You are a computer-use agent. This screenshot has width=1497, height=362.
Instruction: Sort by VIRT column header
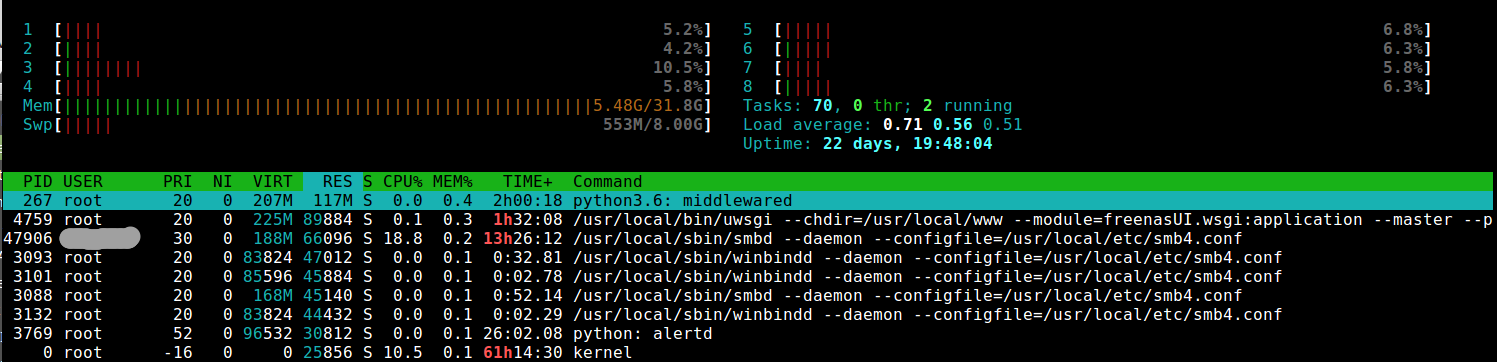(x=274, y=182)
